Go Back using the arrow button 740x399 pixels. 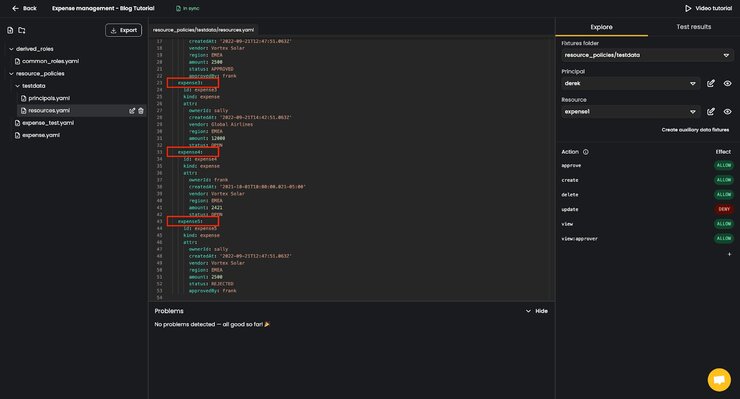point(24,8)
